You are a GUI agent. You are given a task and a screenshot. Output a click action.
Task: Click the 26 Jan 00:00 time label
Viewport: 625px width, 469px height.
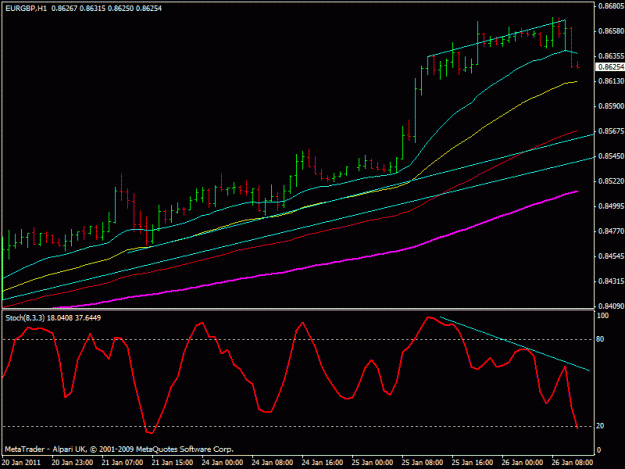(x=522, y=463)
